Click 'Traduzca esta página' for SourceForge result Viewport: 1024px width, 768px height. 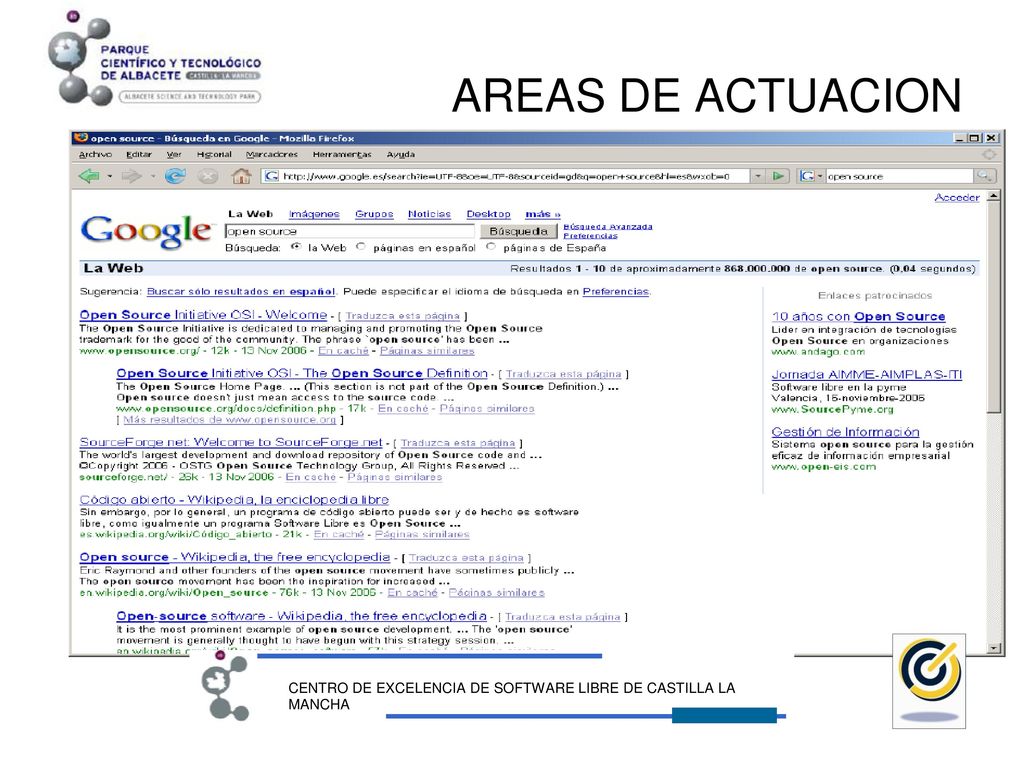(x=458, y=443)
